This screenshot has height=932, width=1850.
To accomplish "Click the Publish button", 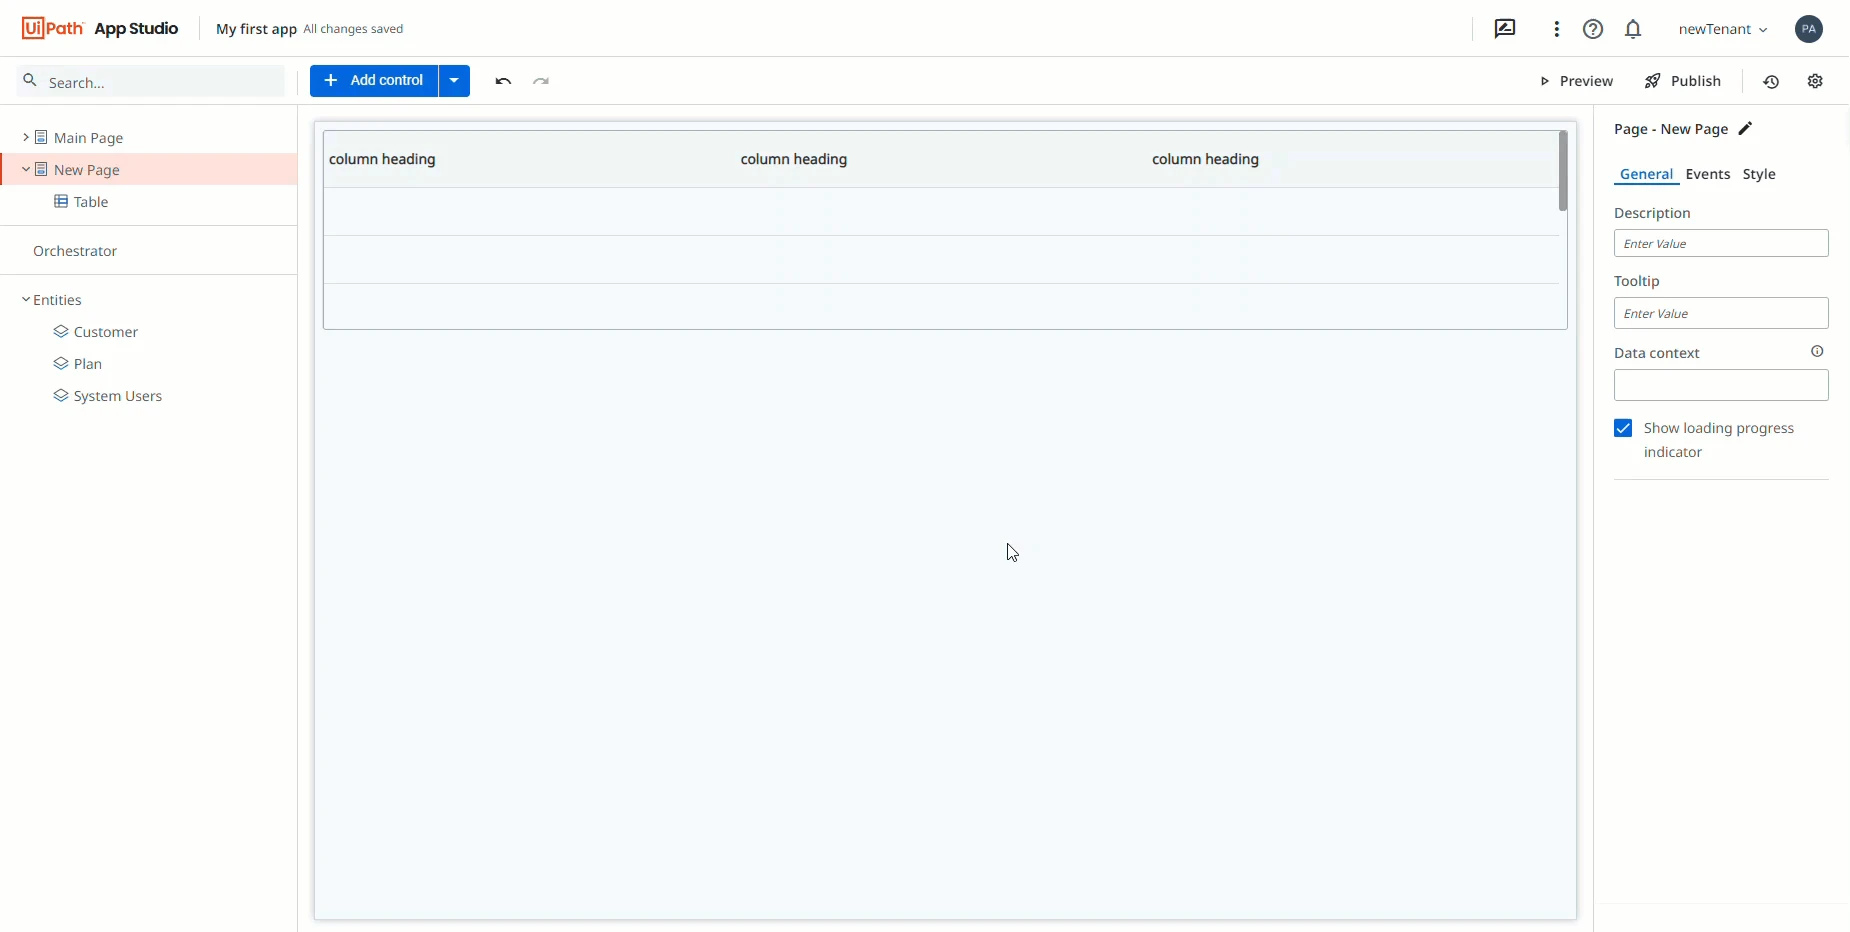I will [1683, 81].
